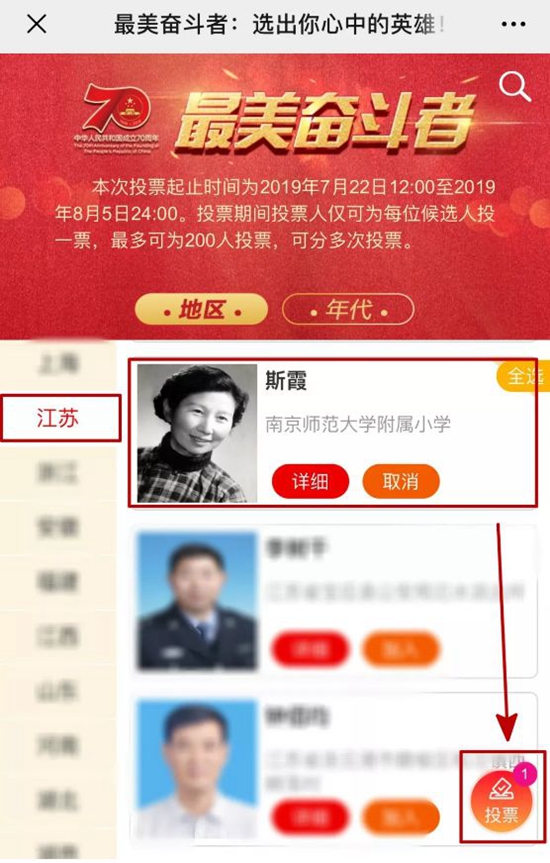Open red details button of second candidate
Screen dimensions: 550x863
point(311,649)
